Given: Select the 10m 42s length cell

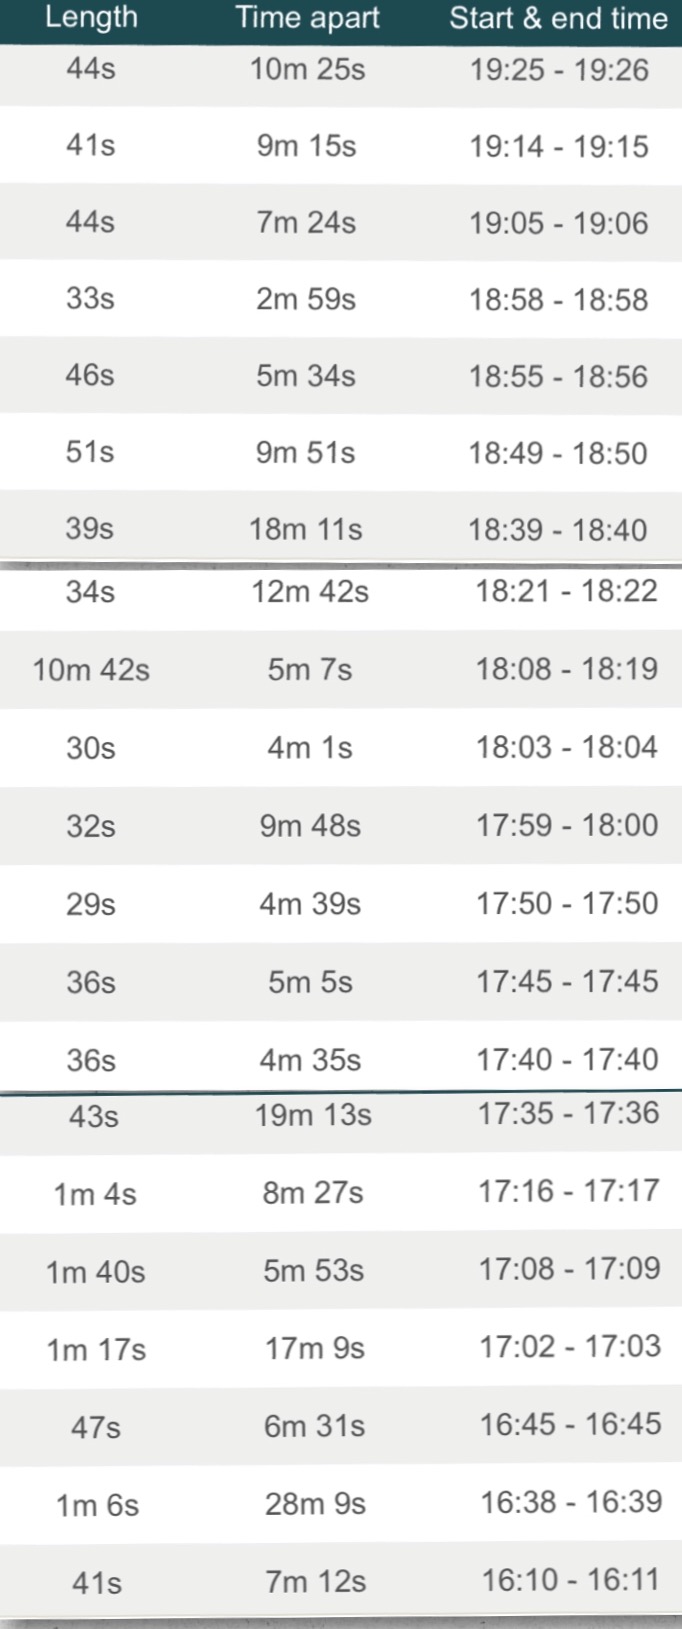Looking at the screenshot, I should click(x=91, y=669).
